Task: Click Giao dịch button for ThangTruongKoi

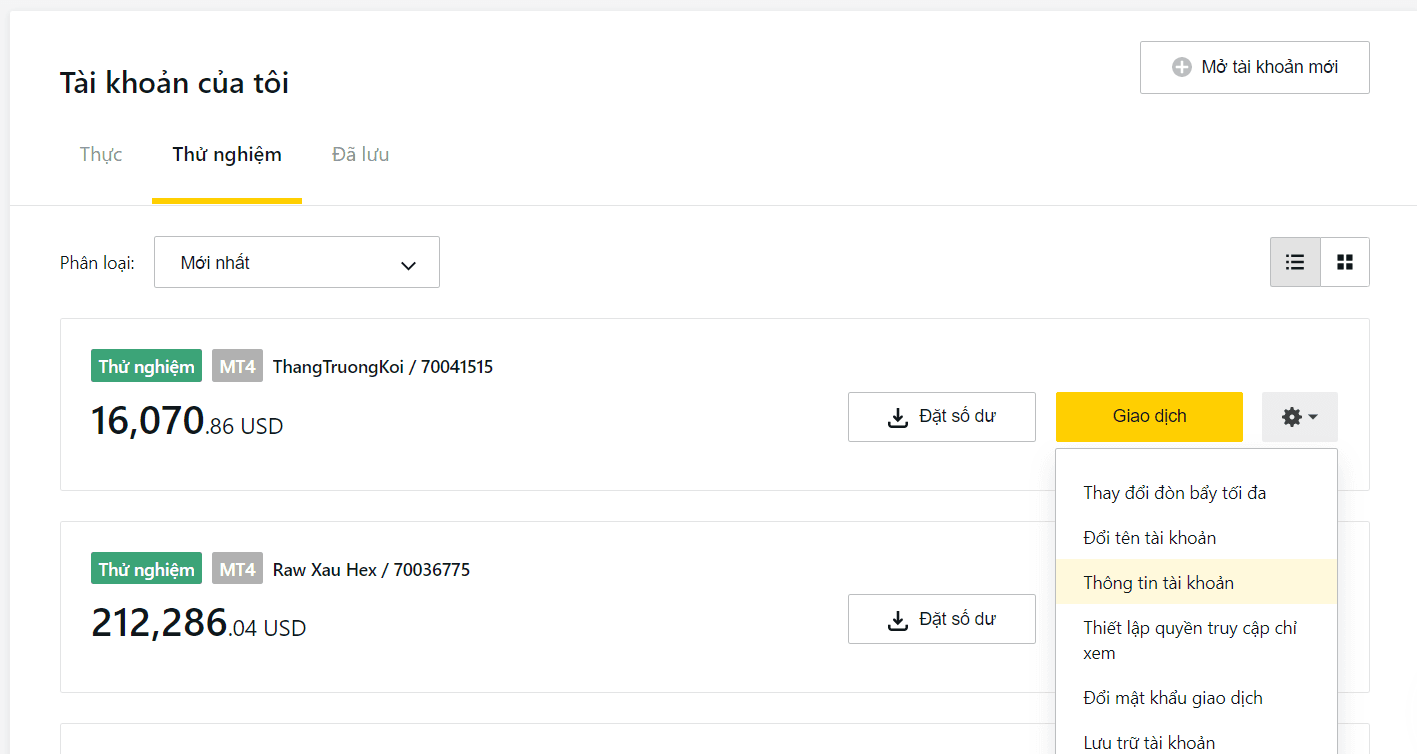Action: coord(1149,417)
